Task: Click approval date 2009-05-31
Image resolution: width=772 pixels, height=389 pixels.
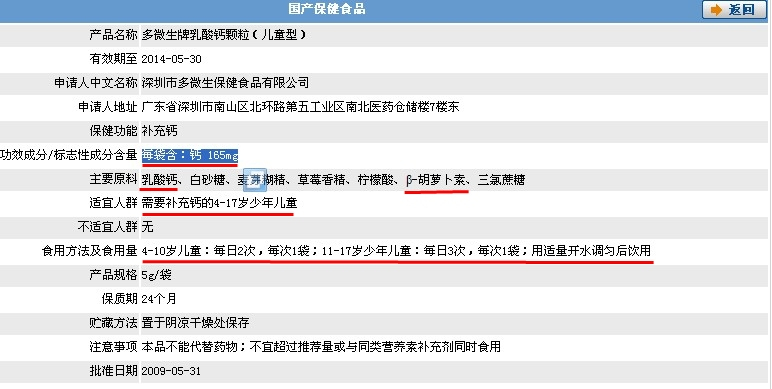Action: (x=171, y=371)
